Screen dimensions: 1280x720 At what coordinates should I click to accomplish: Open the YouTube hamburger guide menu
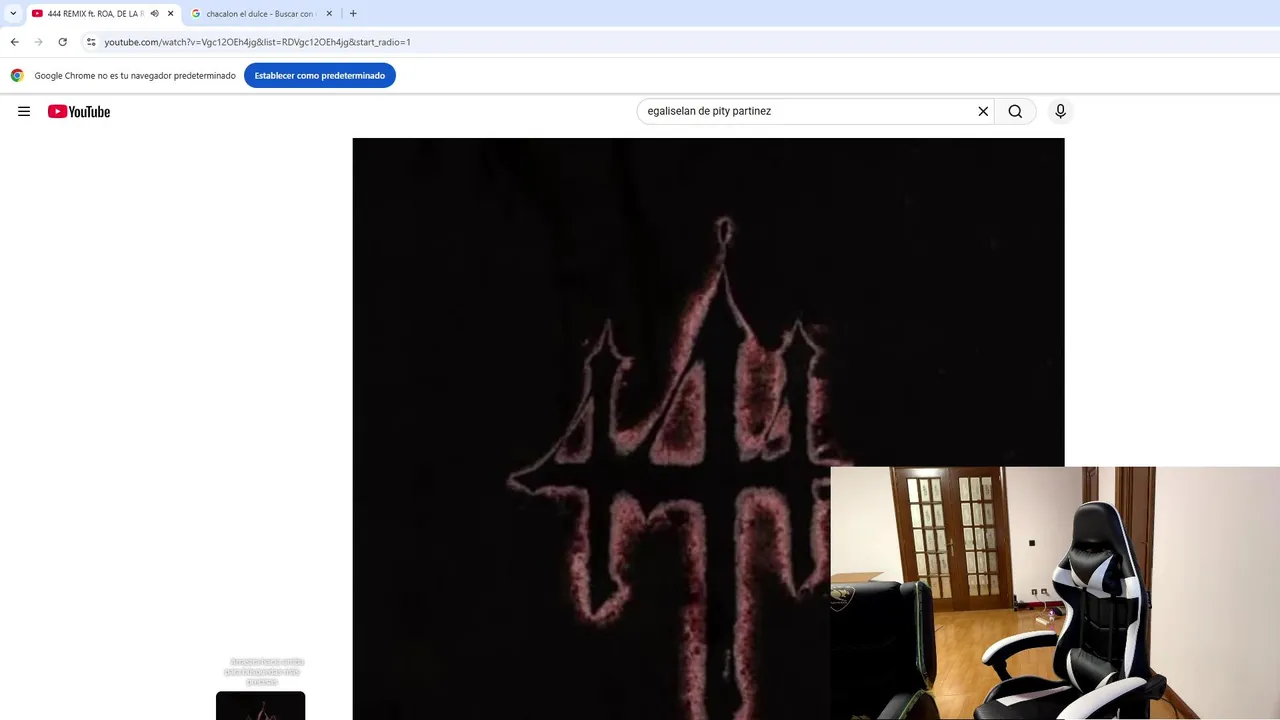[x=24, y=111]
